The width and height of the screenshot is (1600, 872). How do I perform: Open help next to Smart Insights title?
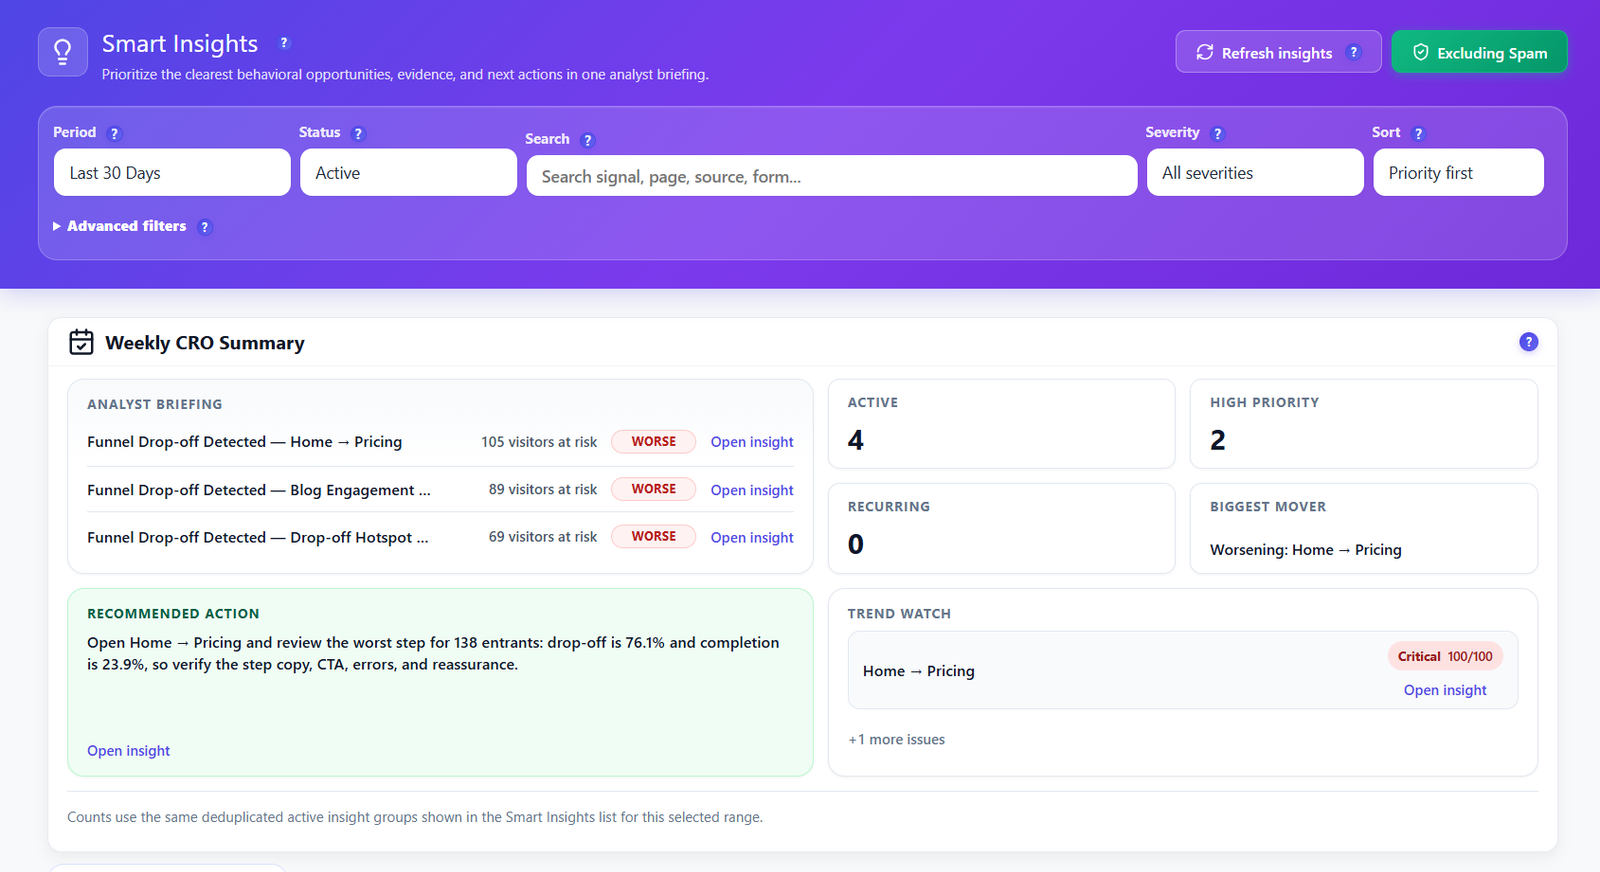284,43
